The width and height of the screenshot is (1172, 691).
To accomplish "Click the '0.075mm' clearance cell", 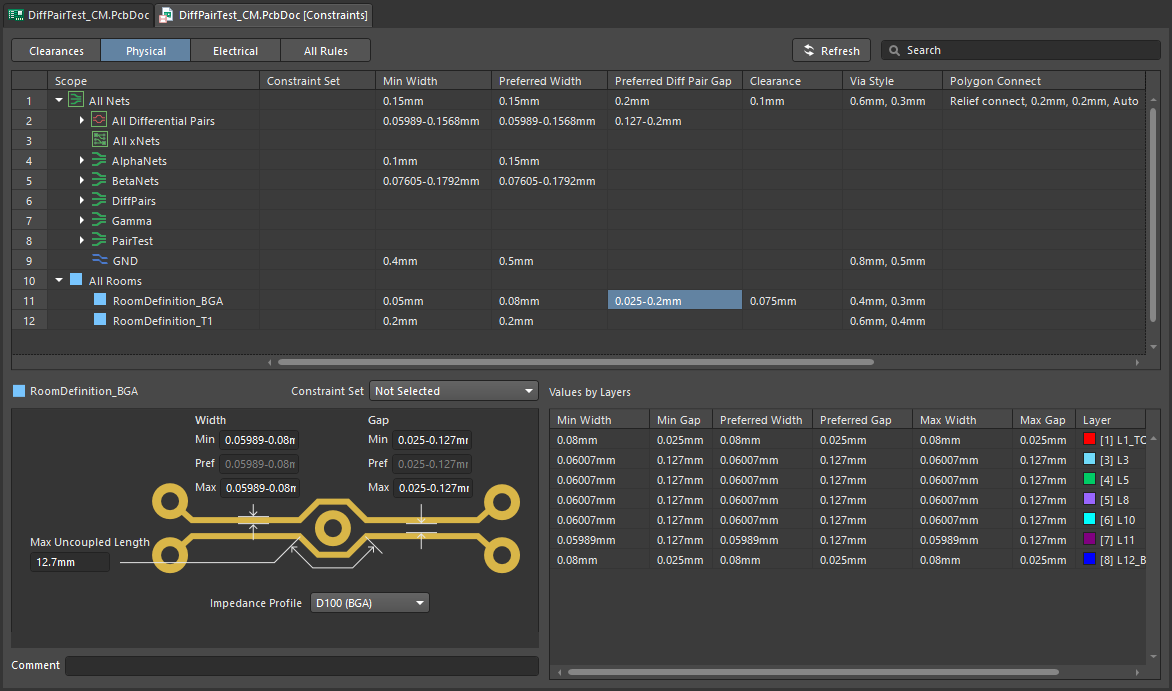I will click(x=792, y=300).
